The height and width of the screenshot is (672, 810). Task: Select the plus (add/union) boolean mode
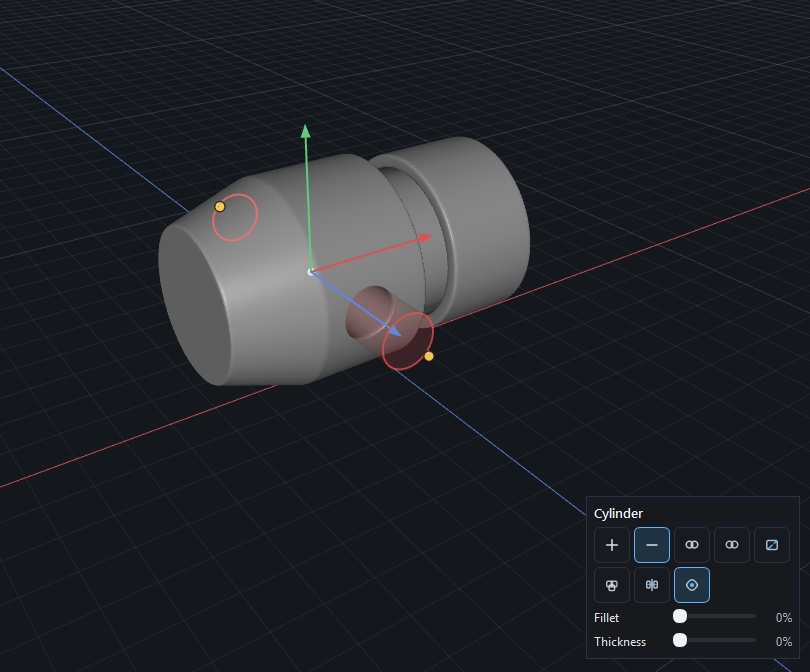(612, 545)
